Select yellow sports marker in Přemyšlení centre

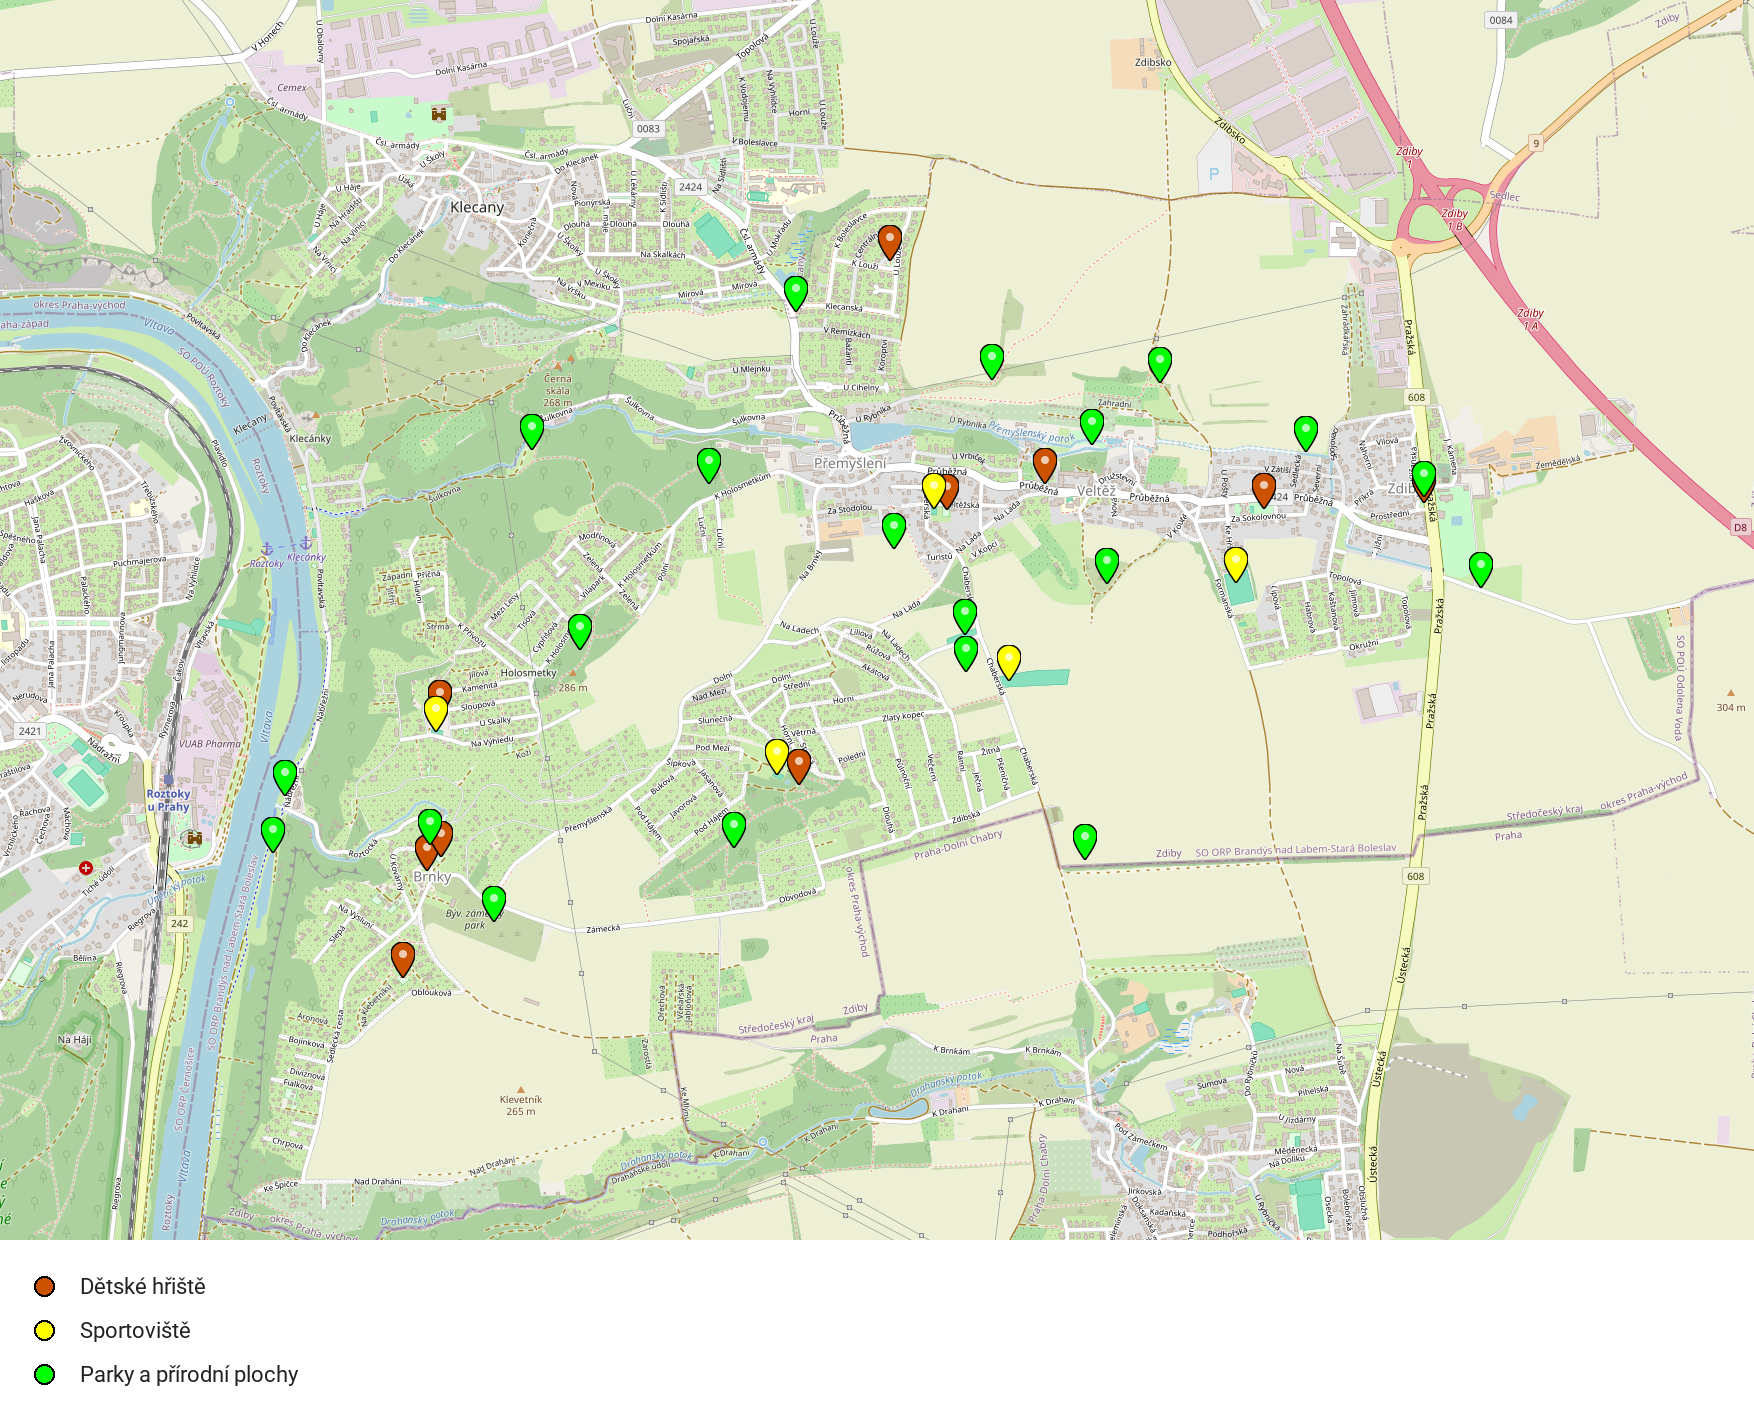(x=934, y=489)
